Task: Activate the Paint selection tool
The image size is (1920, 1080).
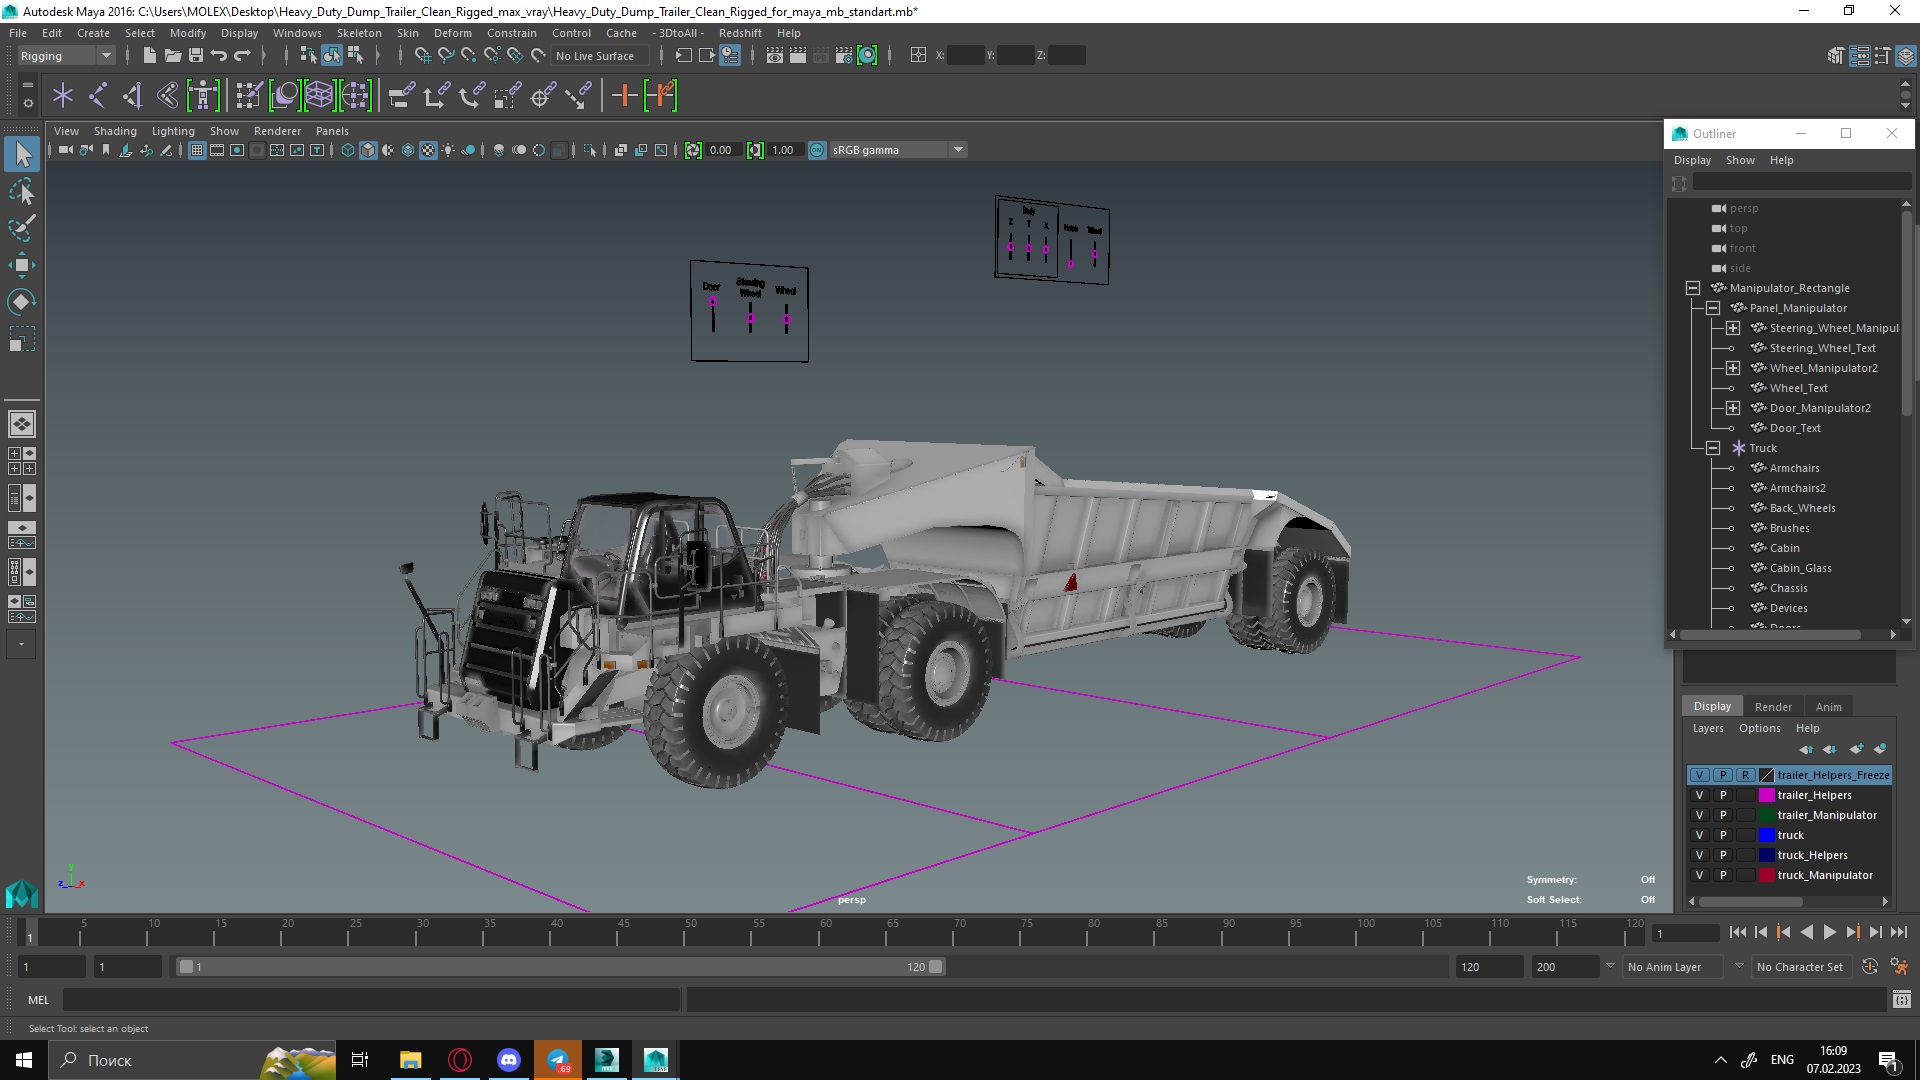Action: point(22,228)
